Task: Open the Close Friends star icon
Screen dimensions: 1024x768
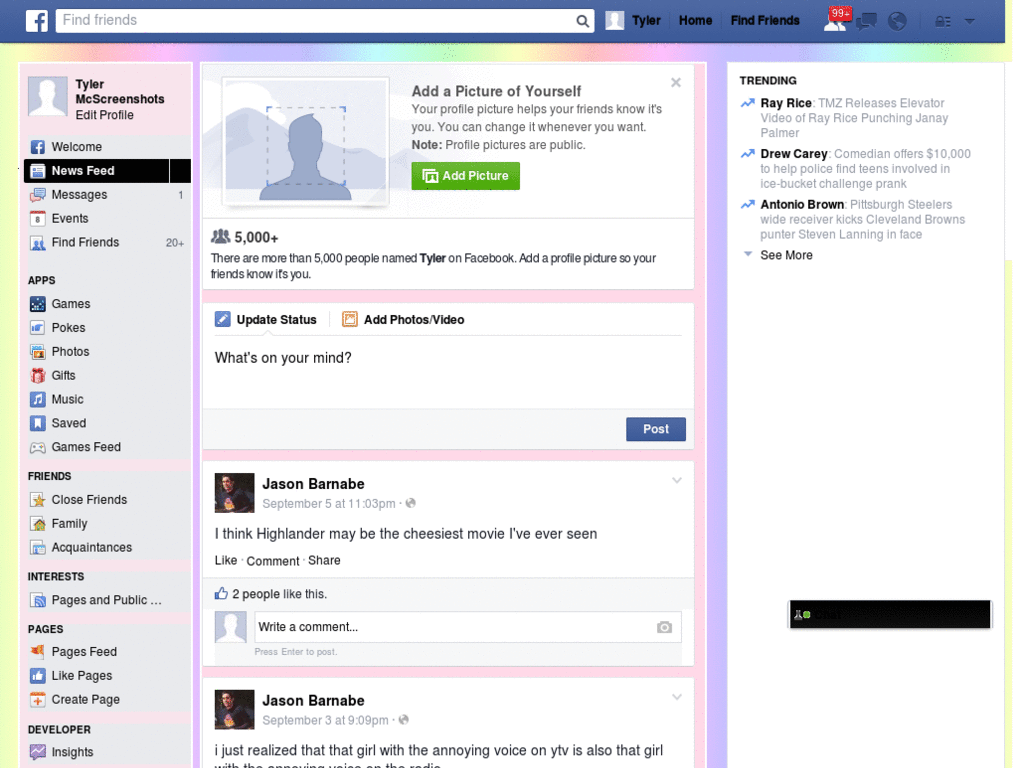Action: pyautogui.click(x=38, y=500)
